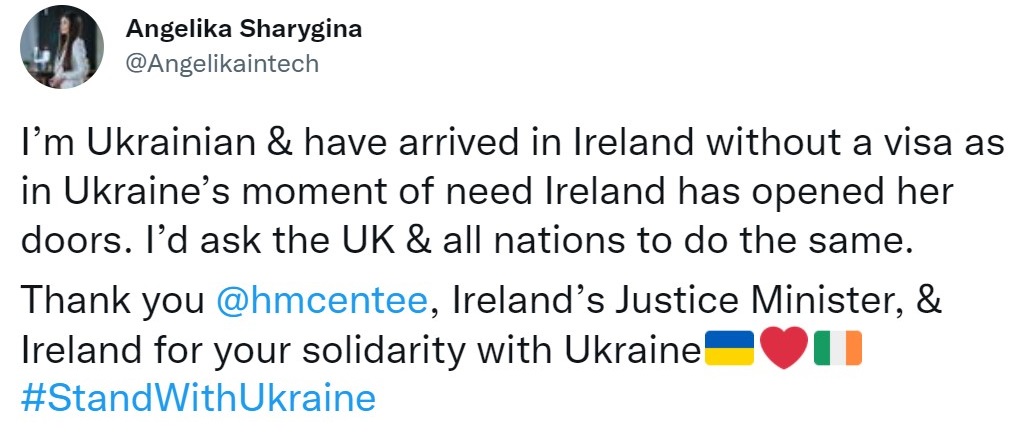Image resolution: width=1020 pixels, height=433 pixels.
Task: Open the display name Angelika Sharygina
Action: tap(243, 29)
